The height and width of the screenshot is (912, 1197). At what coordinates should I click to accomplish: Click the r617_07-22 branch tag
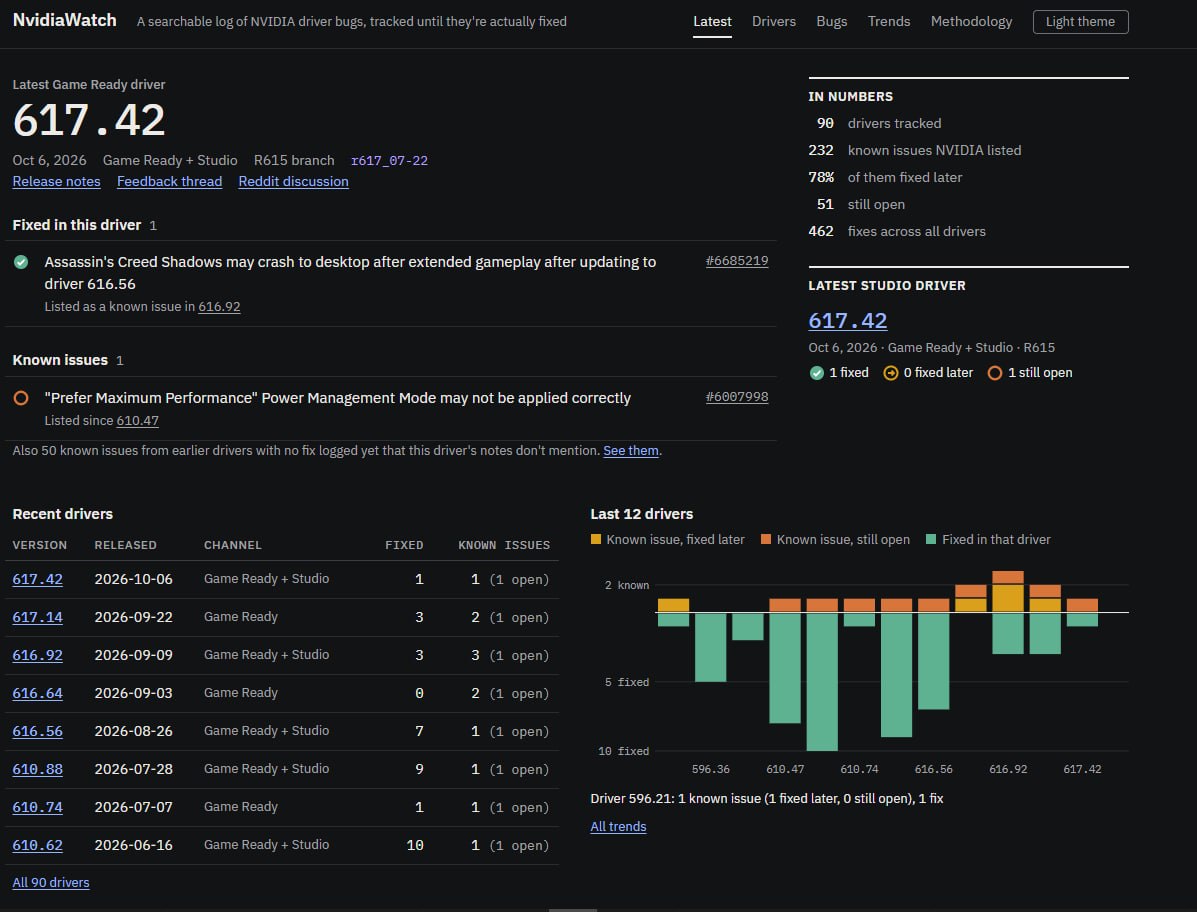click(389, 161)
